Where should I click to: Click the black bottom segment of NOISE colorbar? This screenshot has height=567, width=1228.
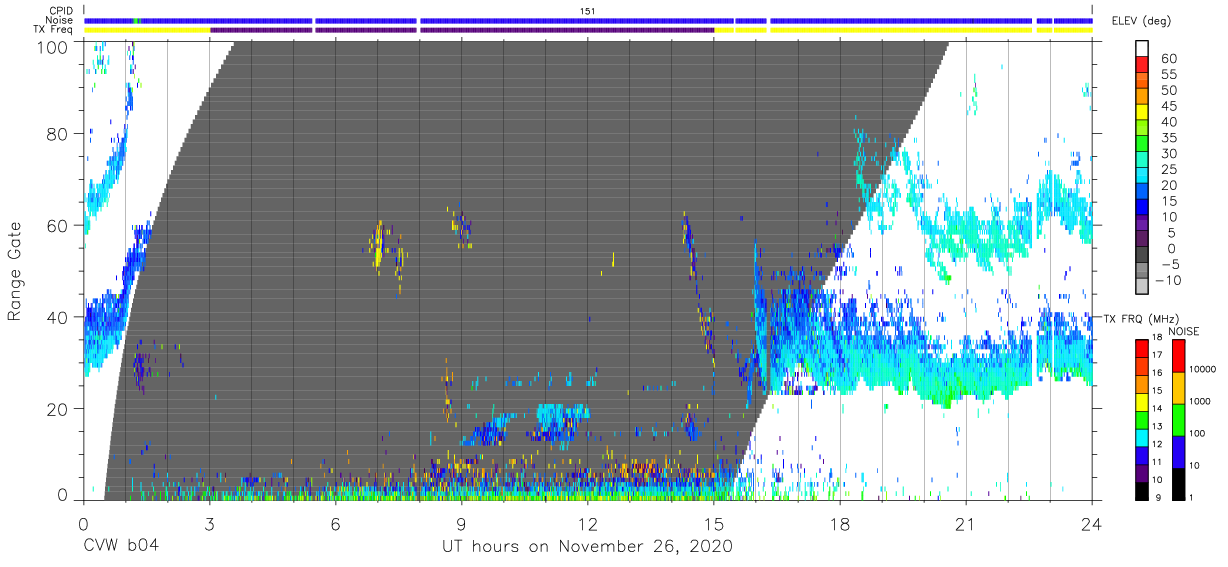[1179, 483]
